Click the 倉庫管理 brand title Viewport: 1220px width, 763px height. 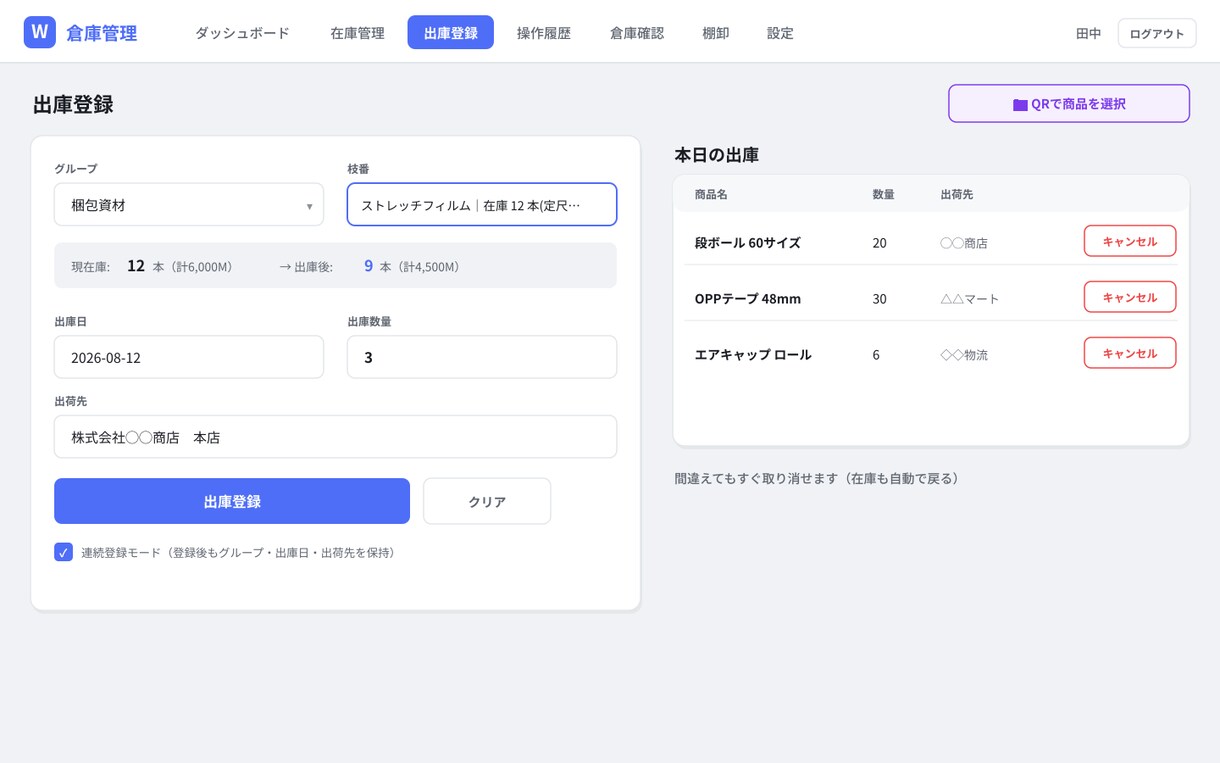(102, 33)
